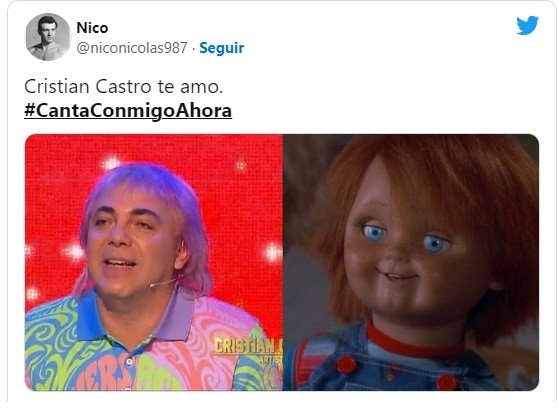Select the tweet text Cristian Castro te amo.
This screenshot has width=558, height=409.
pos(124,86)
